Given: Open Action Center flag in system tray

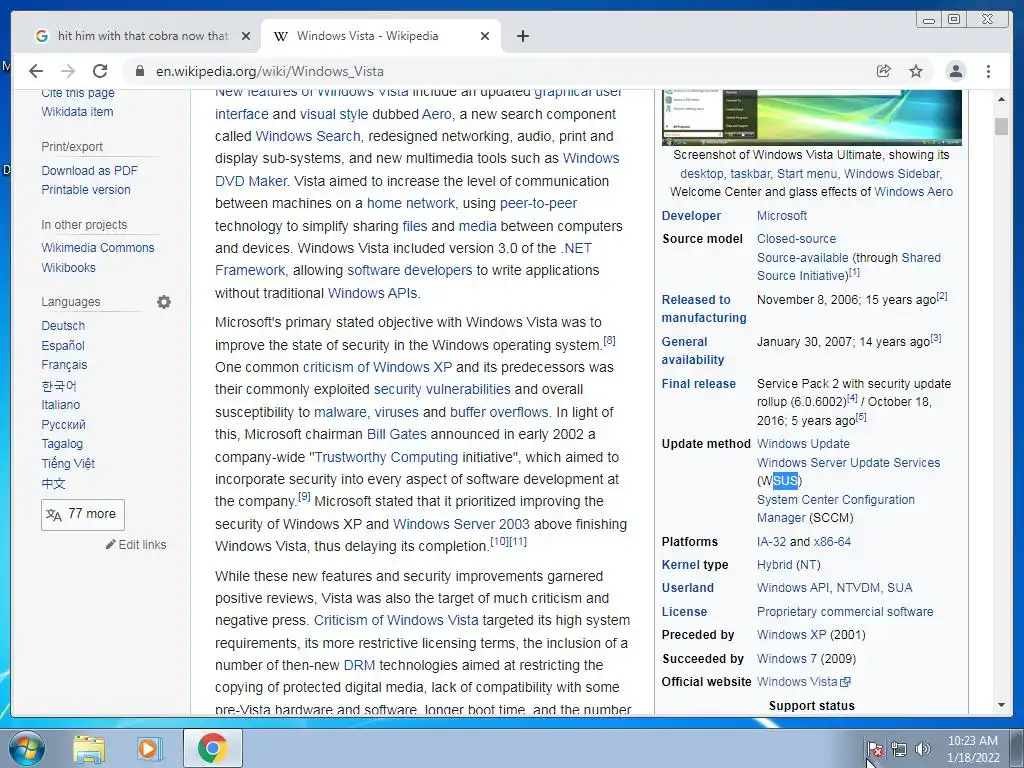Looking at the screenshot, I should click(874, 749).
